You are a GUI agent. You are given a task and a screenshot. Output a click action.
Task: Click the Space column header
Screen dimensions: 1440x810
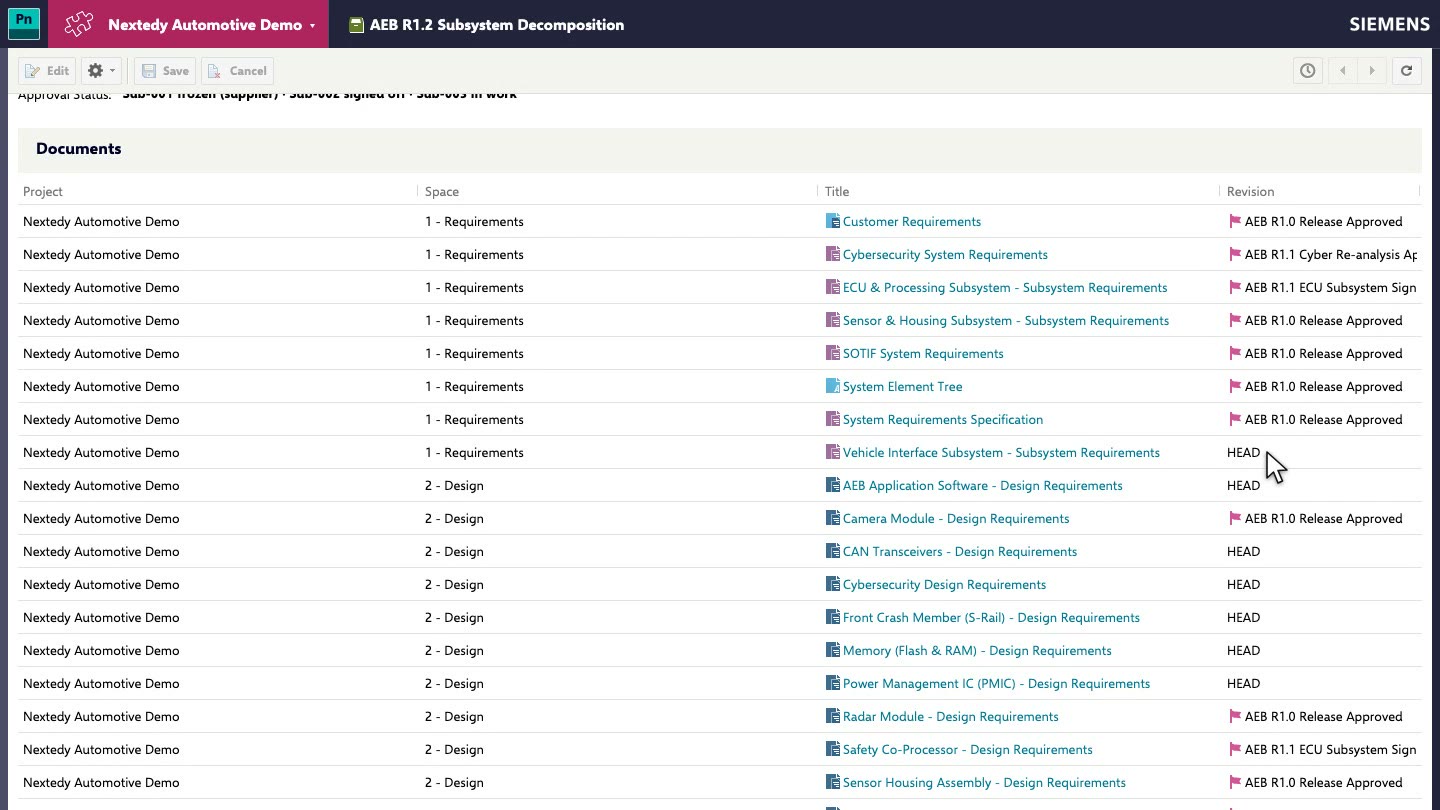pos(442,192)
